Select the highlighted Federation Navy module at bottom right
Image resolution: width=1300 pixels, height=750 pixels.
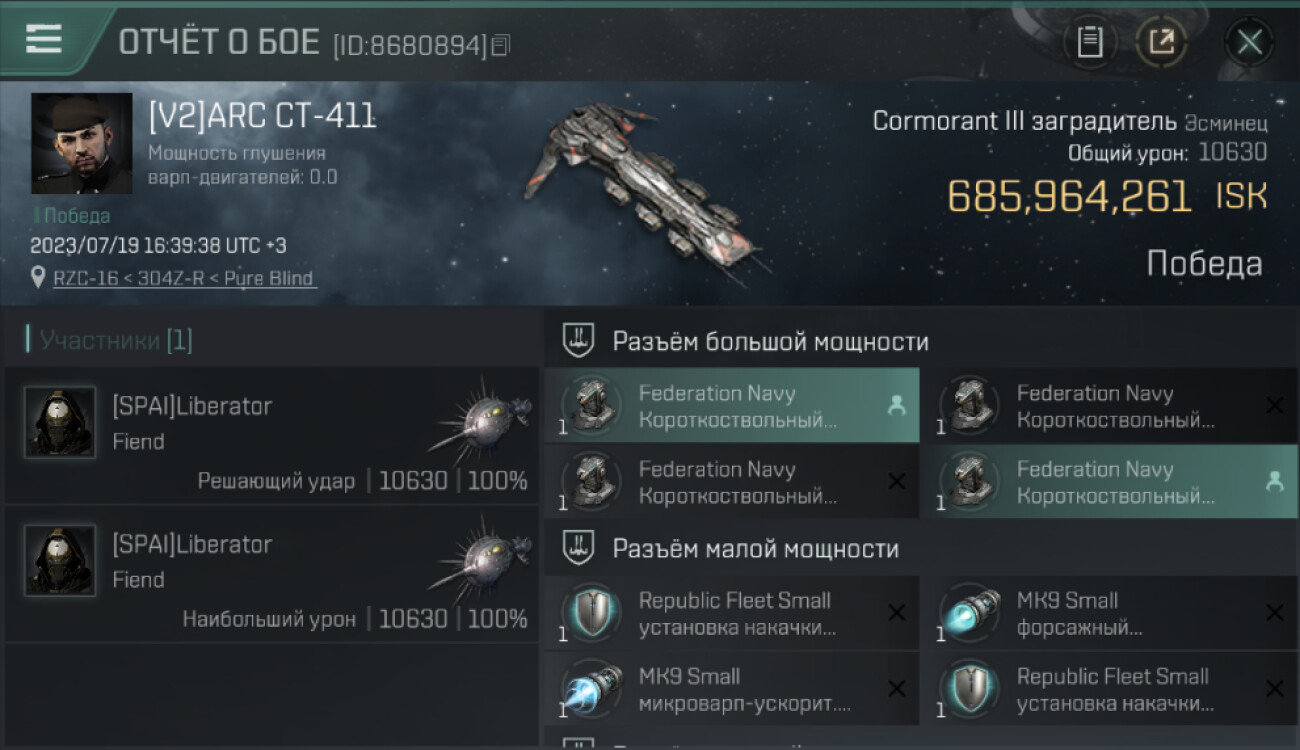1110,481
